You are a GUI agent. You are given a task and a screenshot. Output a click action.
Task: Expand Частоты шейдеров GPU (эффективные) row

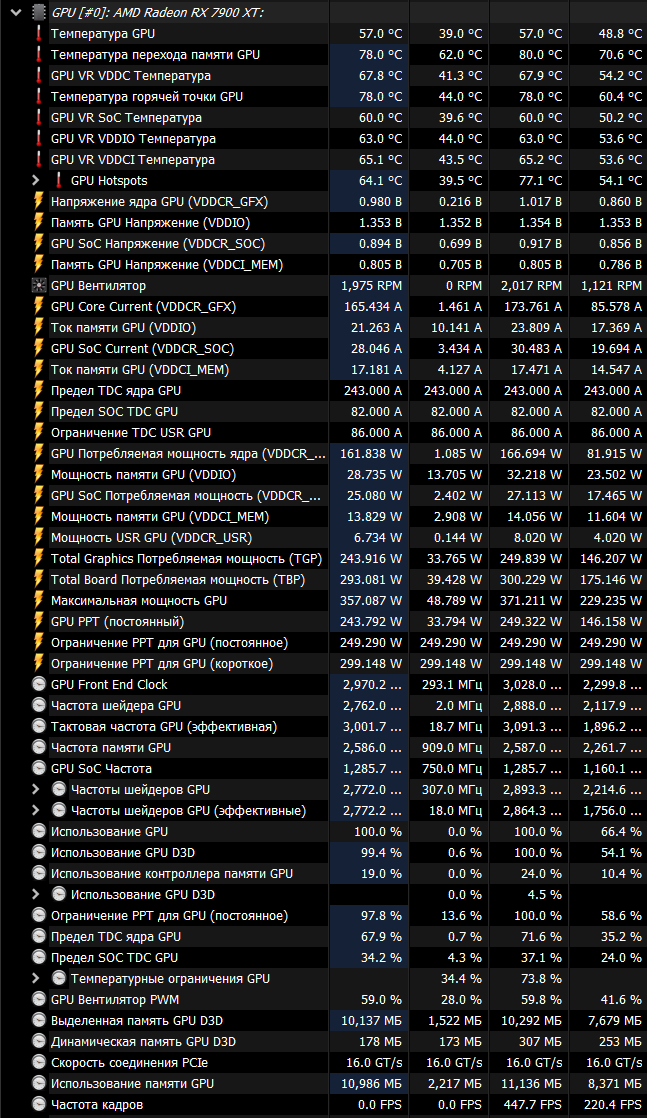click(x=36, y=810)
